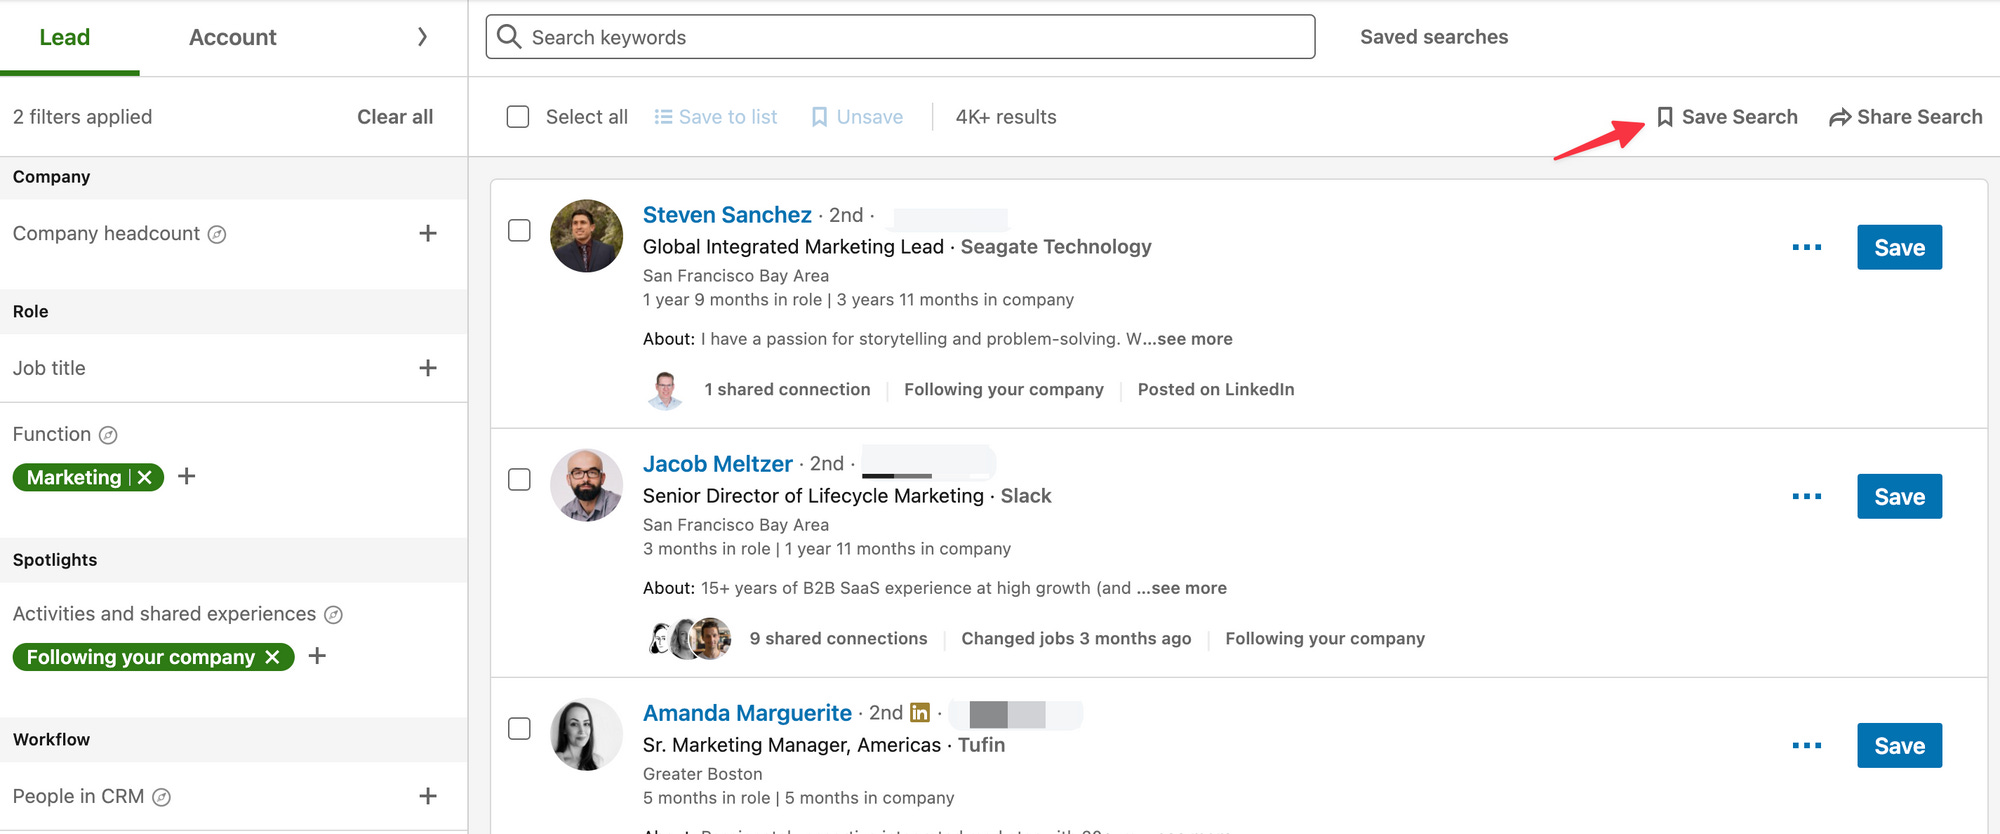Click Following your company under Steven Sanchez

point(1004,389)
